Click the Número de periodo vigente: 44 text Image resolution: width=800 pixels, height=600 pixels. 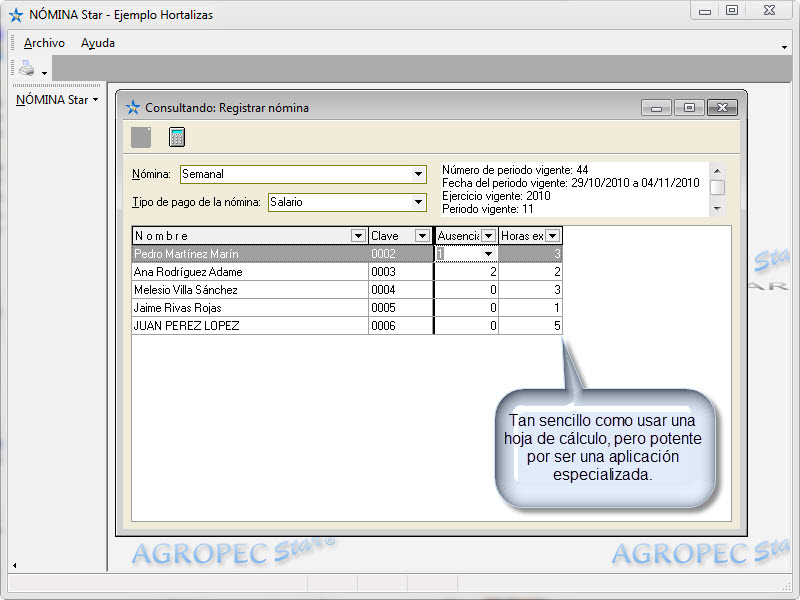[515, 170]
